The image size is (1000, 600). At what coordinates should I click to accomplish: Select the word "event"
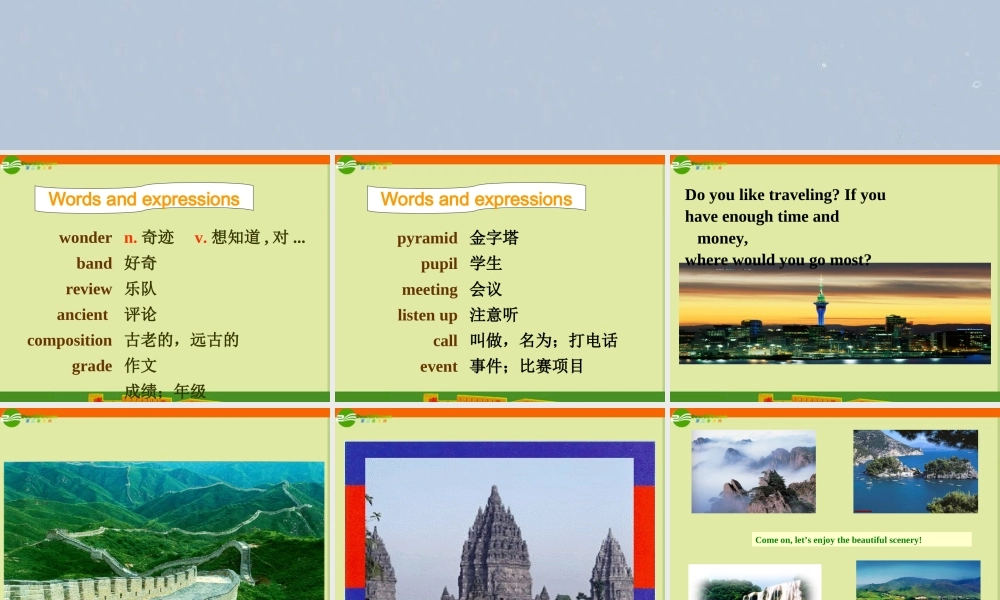click(x=439, y=366)
